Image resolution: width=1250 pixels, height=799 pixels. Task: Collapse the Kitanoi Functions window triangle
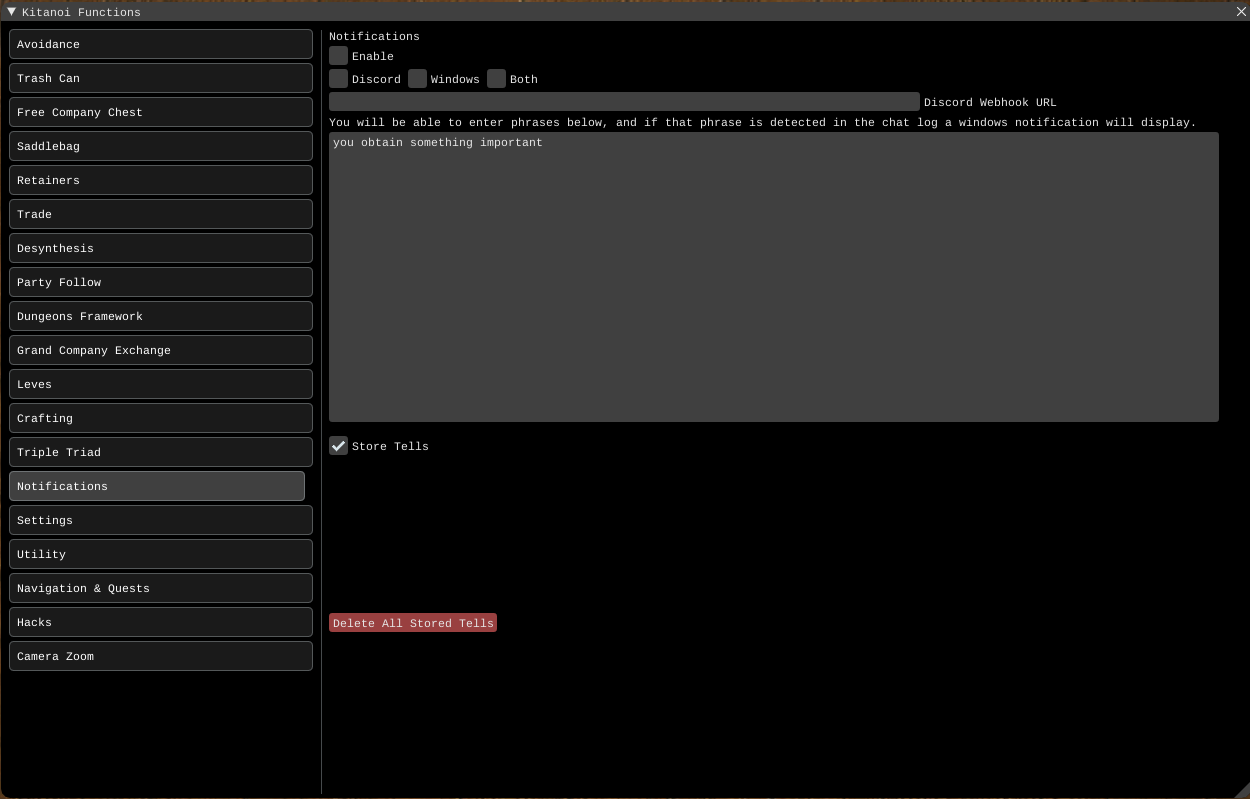[x=12, y=12]
